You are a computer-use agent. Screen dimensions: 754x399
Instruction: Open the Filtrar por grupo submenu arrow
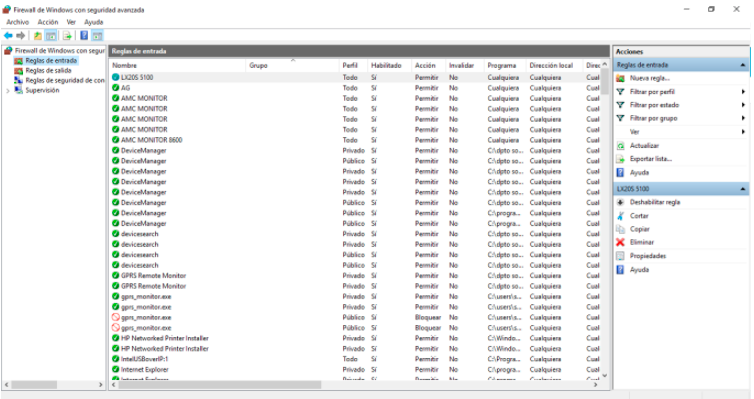743,118
